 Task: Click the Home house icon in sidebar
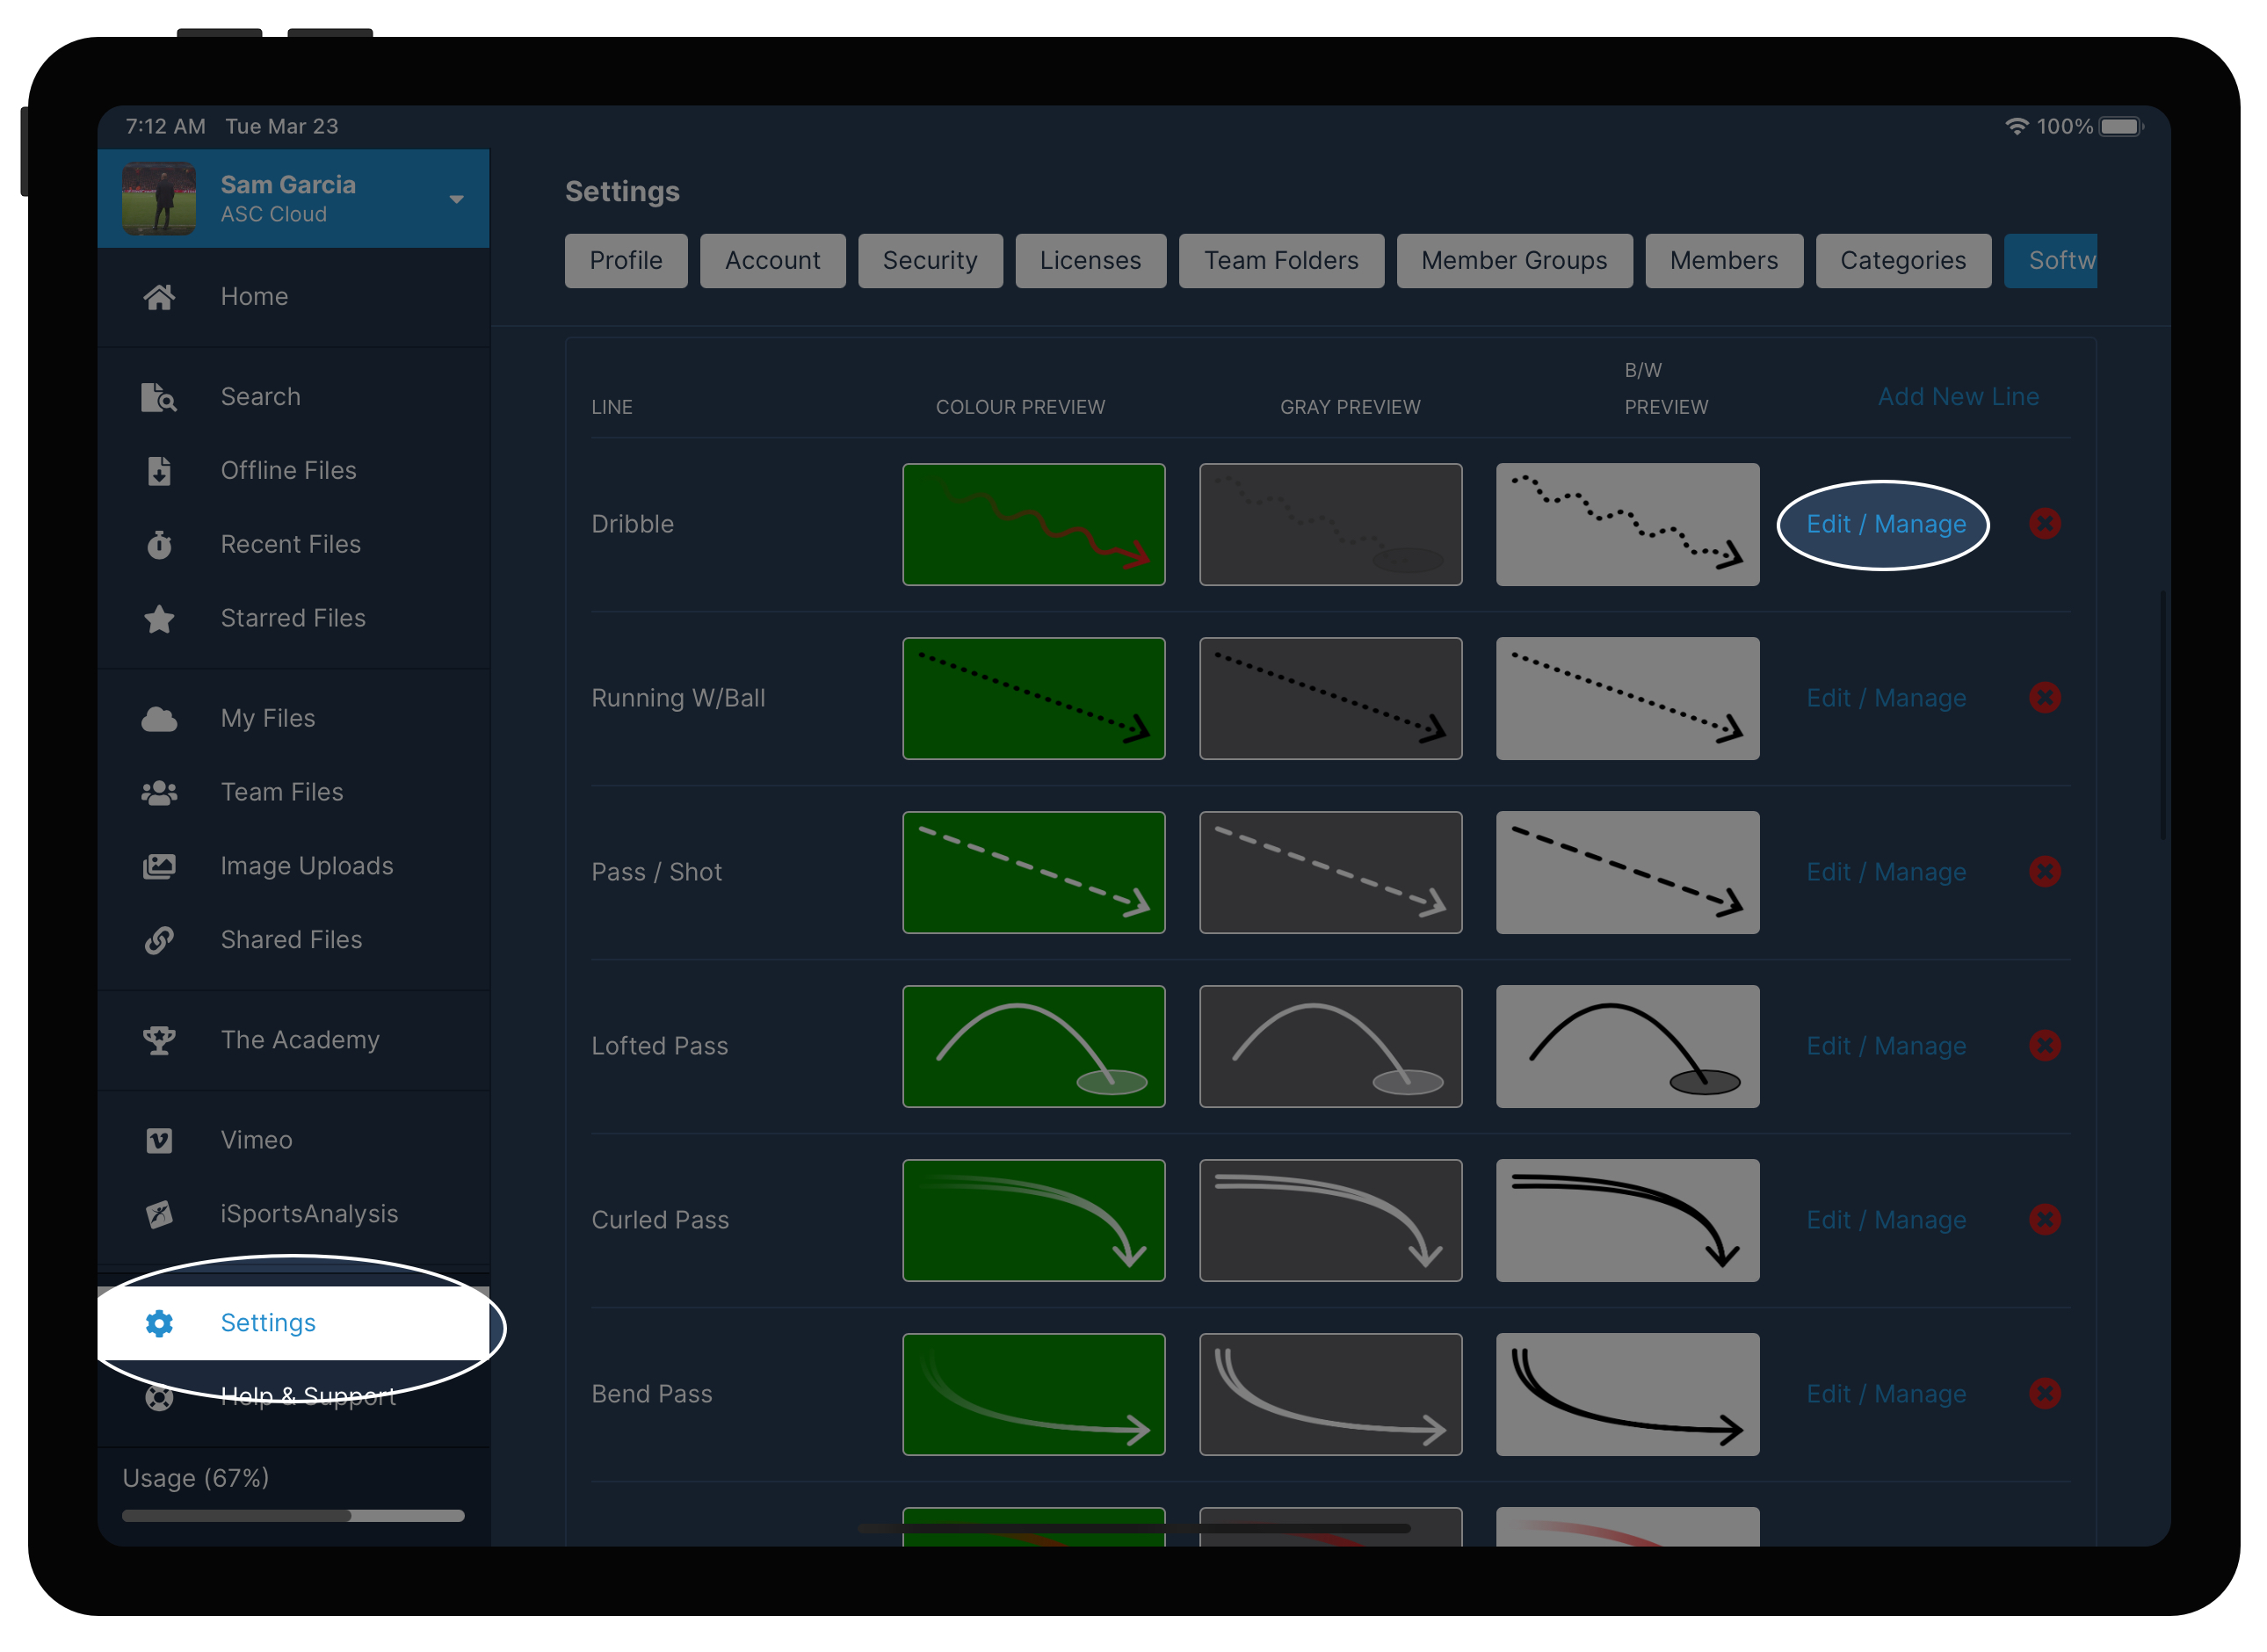(x=159, y=297)
